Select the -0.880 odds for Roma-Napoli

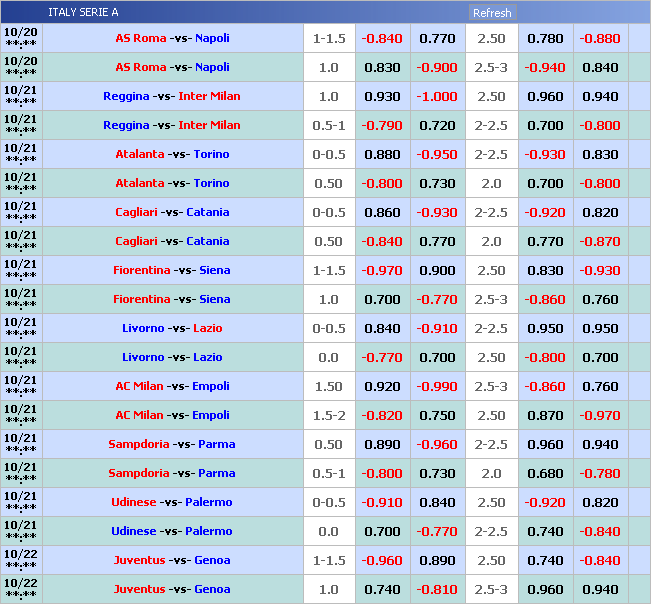[x=600, y=38]
